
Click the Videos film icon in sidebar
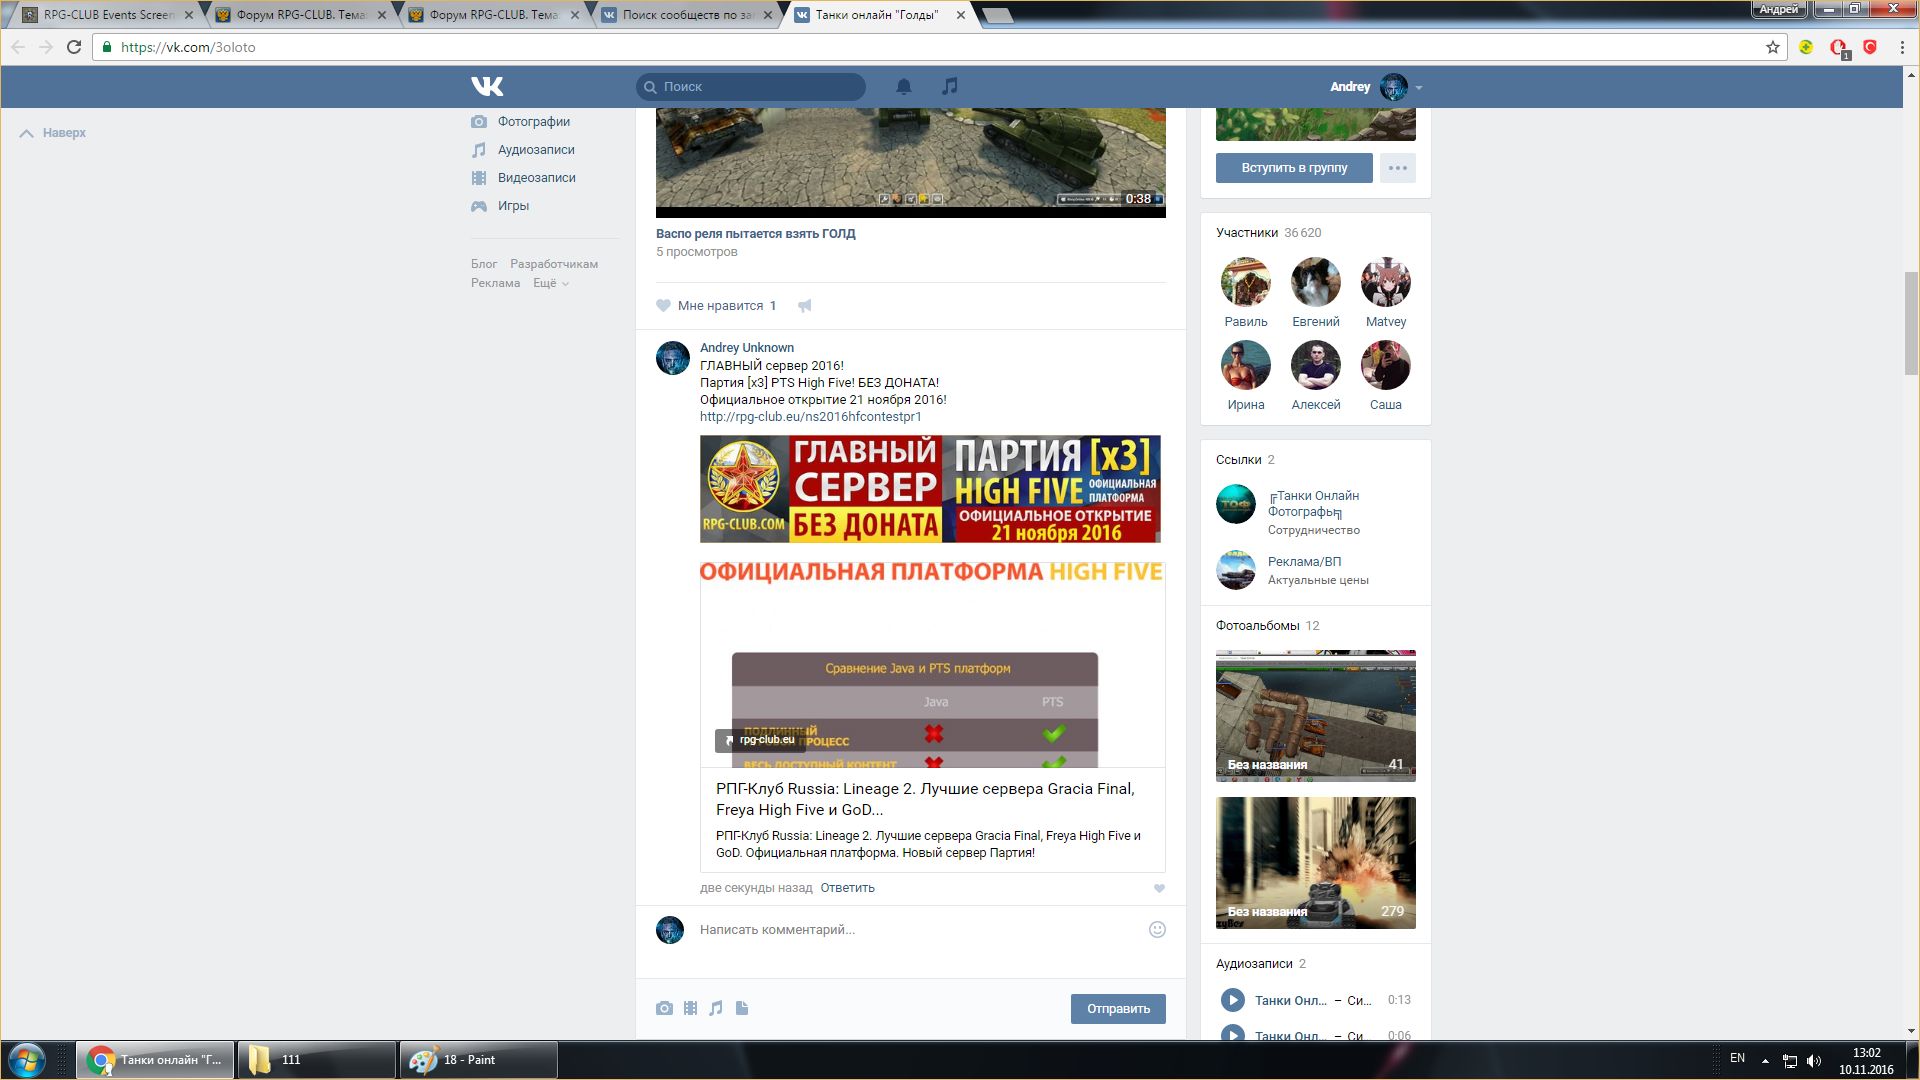point(479,178)
